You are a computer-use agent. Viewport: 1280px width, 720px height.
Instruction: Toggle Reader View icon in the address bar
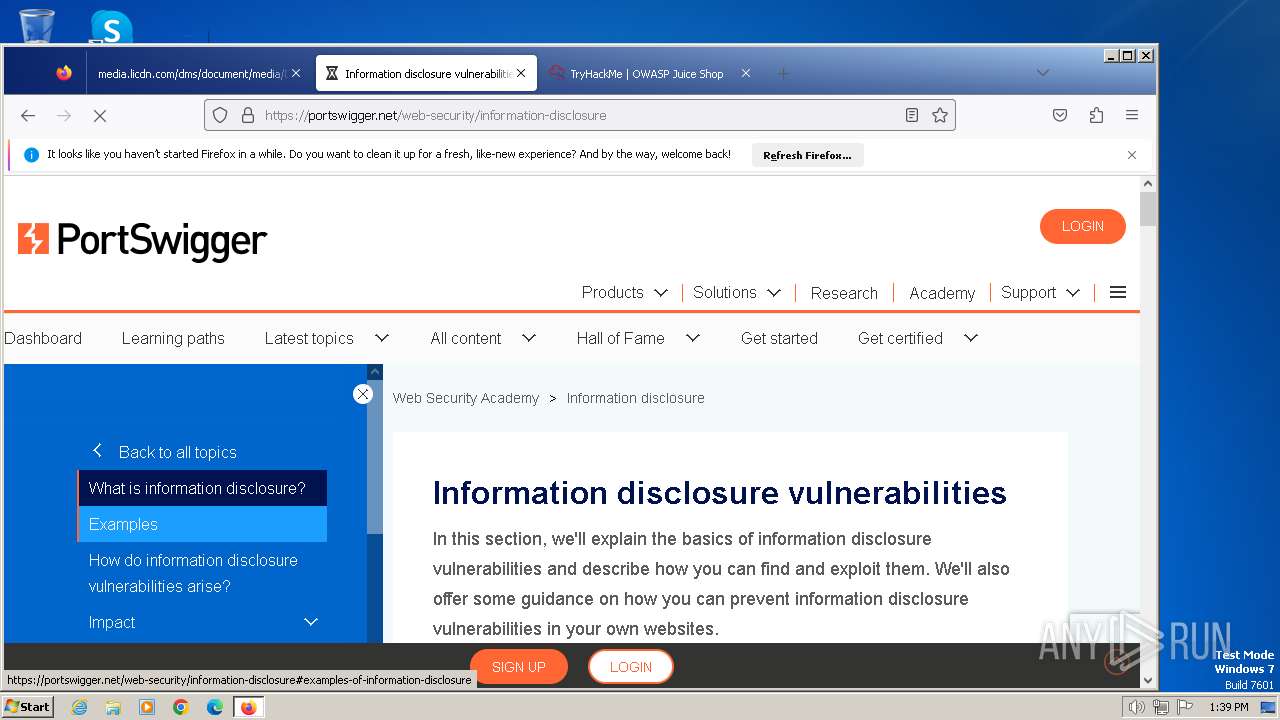click(912, 115)
